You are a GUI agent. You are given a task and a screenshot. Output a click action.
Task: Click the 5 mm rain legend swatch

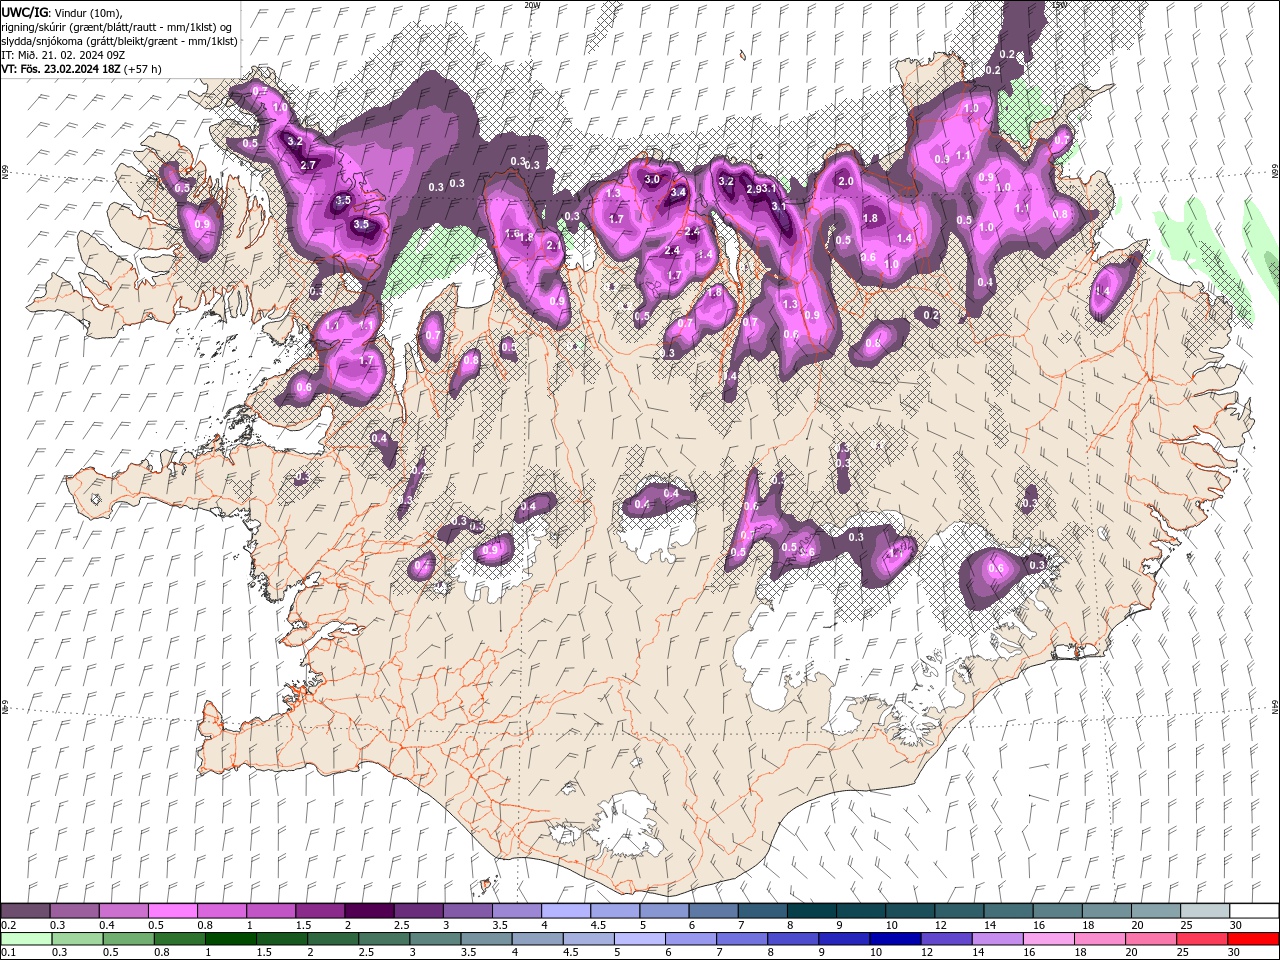pos(638,939)
